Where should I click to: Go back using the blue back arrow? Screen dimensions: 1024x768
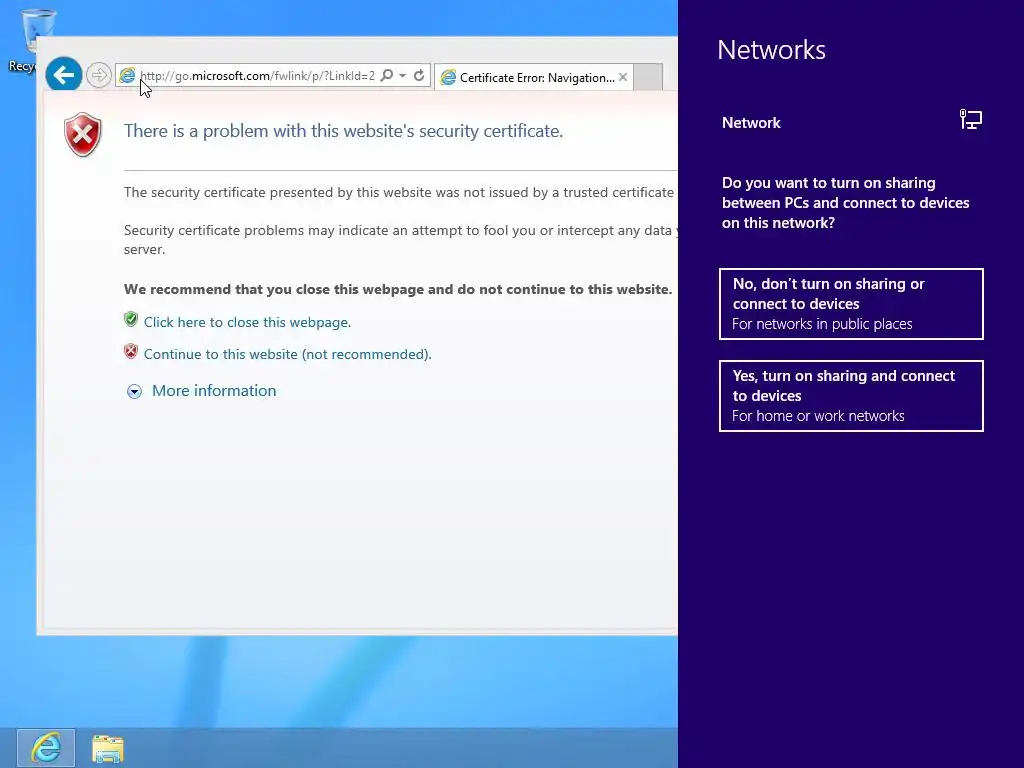[63, 75]
